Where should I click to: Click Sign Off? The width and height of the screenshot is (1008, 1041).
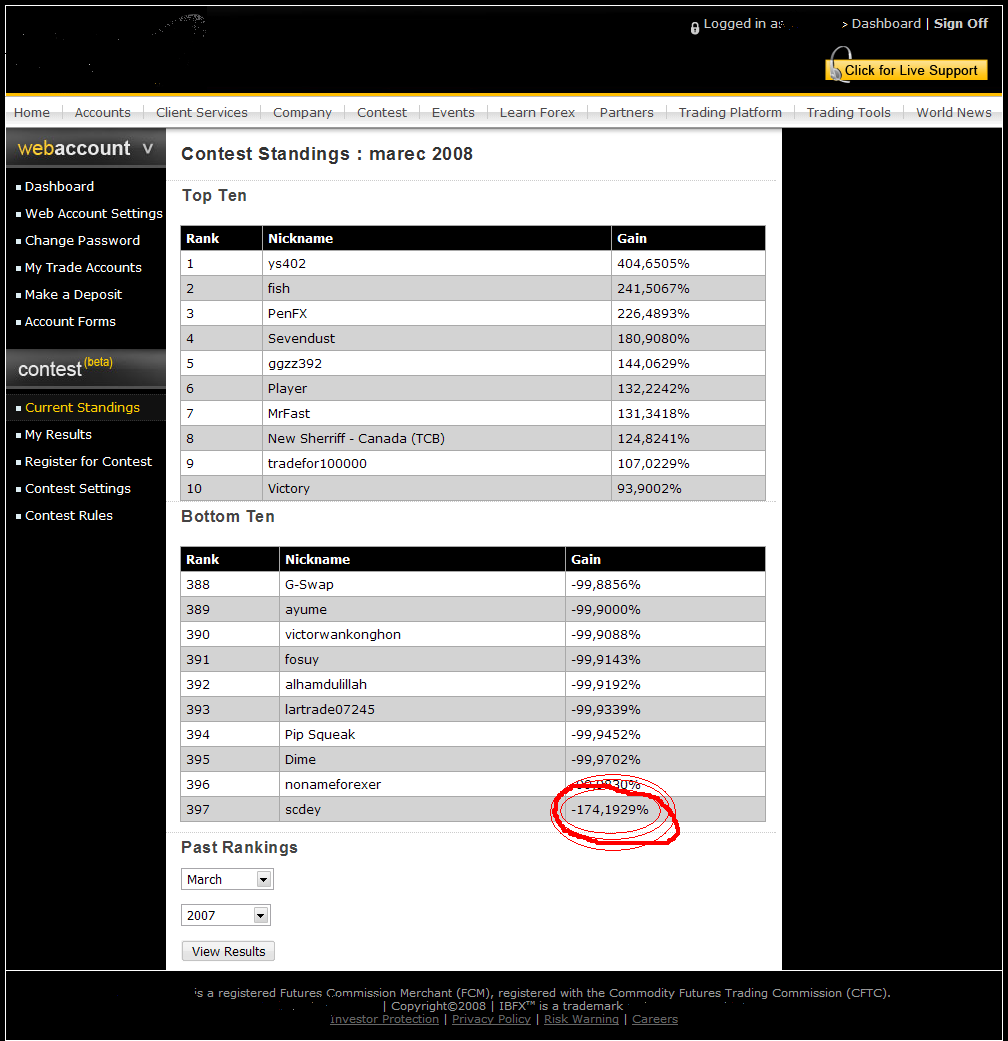(x=961, y=24)
